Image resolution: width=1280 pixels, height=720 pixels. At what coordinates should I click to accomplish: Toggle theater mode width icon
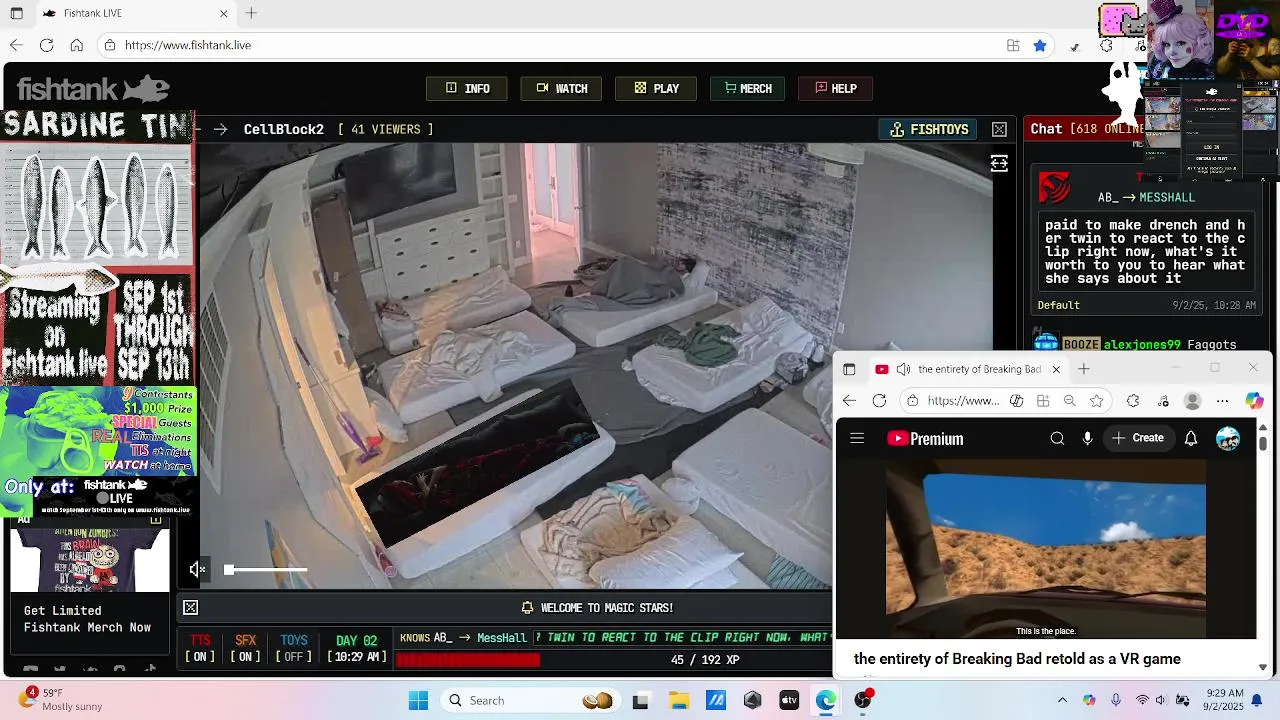tap(999, 164)
